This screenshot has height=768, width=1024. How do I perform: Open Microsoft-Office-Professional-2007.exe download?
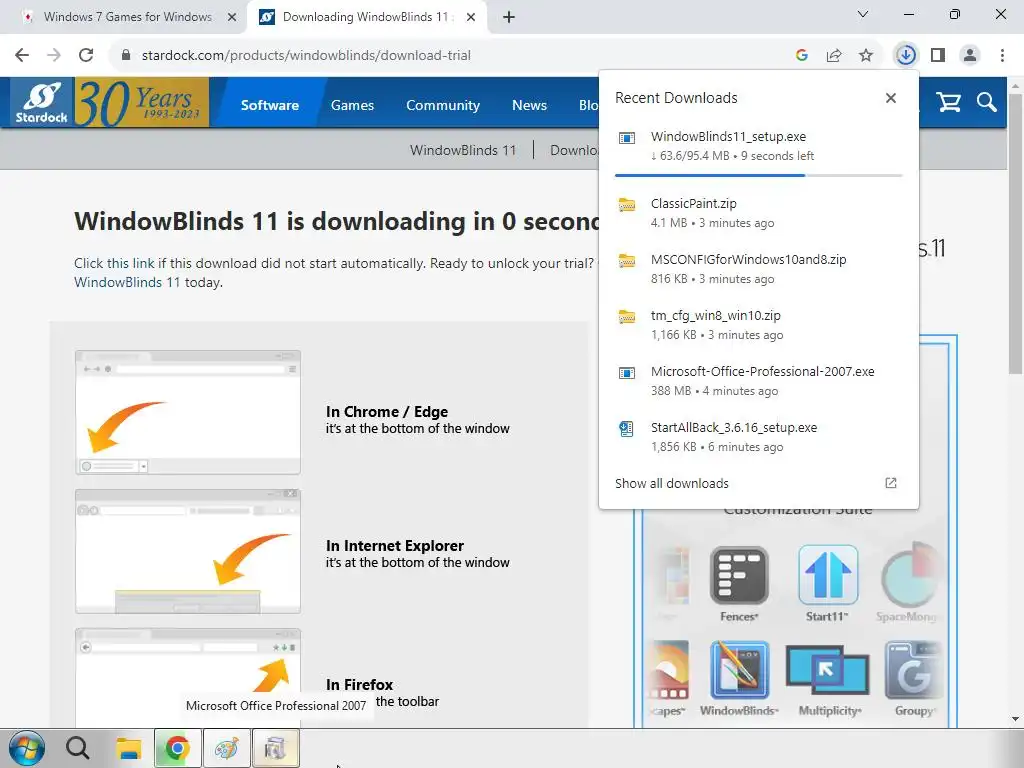point(758,381)
